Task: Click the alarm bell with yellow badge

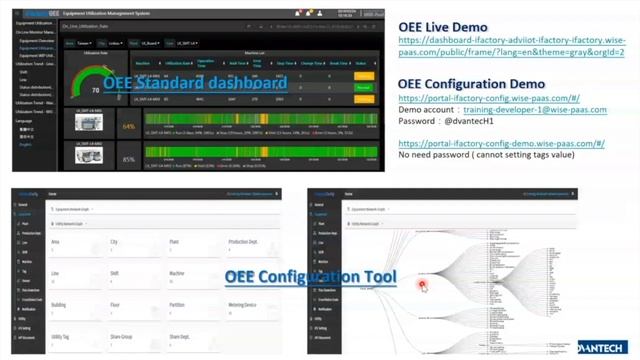Action: [309, 13]
